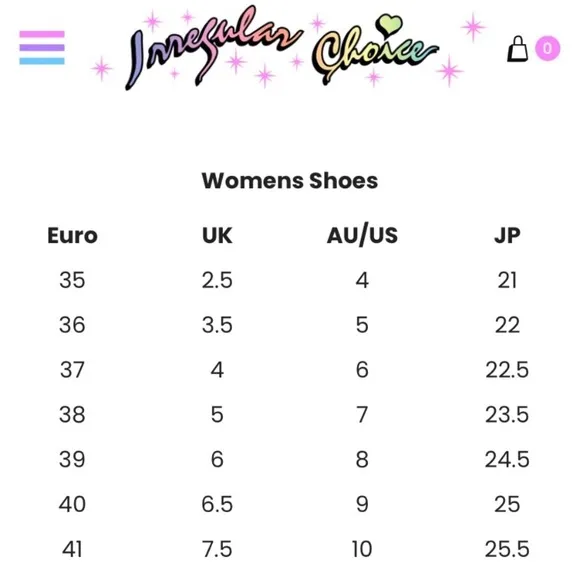
Task: Click AU/US size 7 cell
Action: 362,414
